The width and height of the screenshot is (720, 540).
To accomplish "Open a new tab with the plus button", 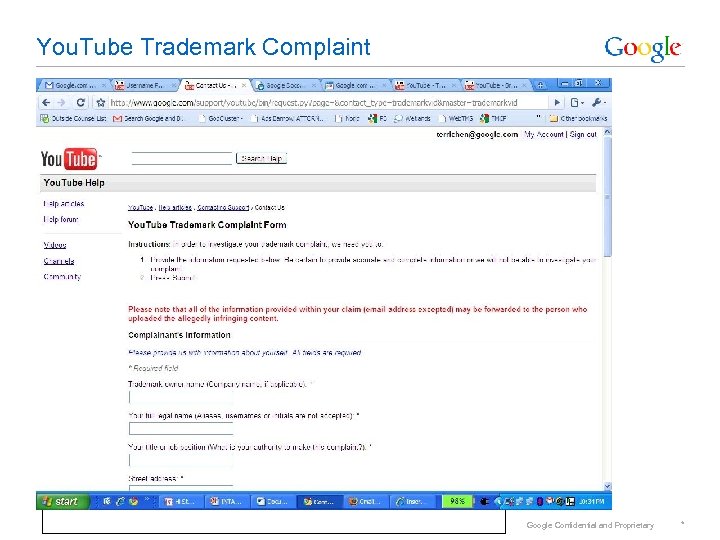I will tap(540, 85).
